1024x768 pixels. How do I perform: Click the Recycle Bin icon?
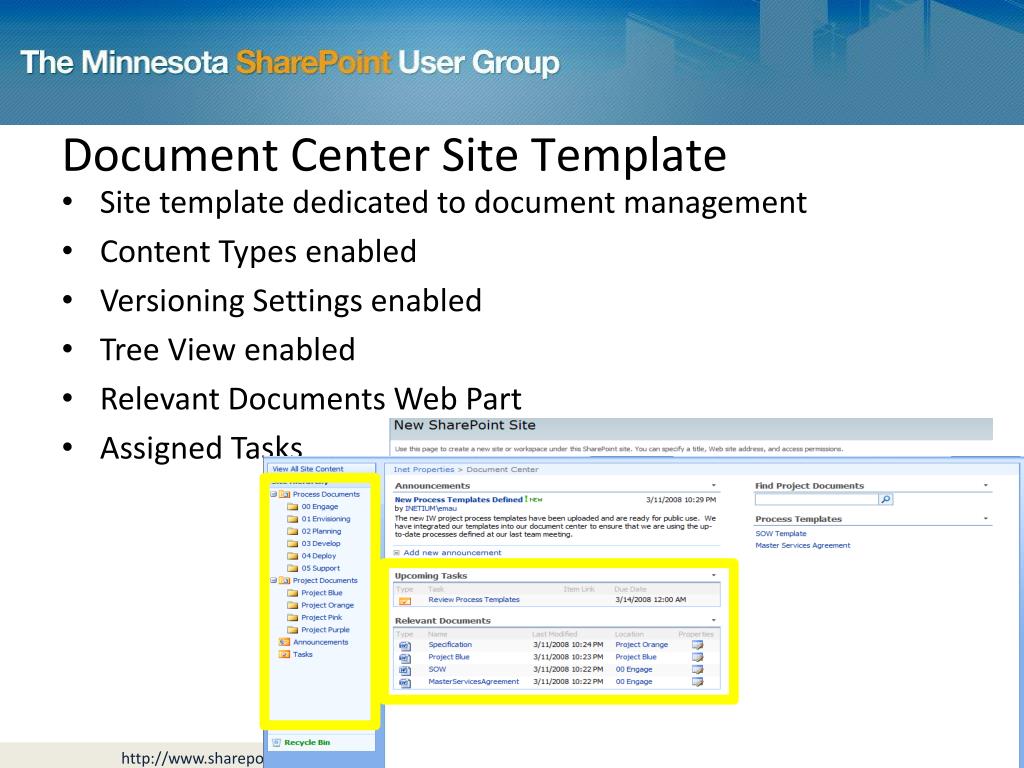pos(276,743)
